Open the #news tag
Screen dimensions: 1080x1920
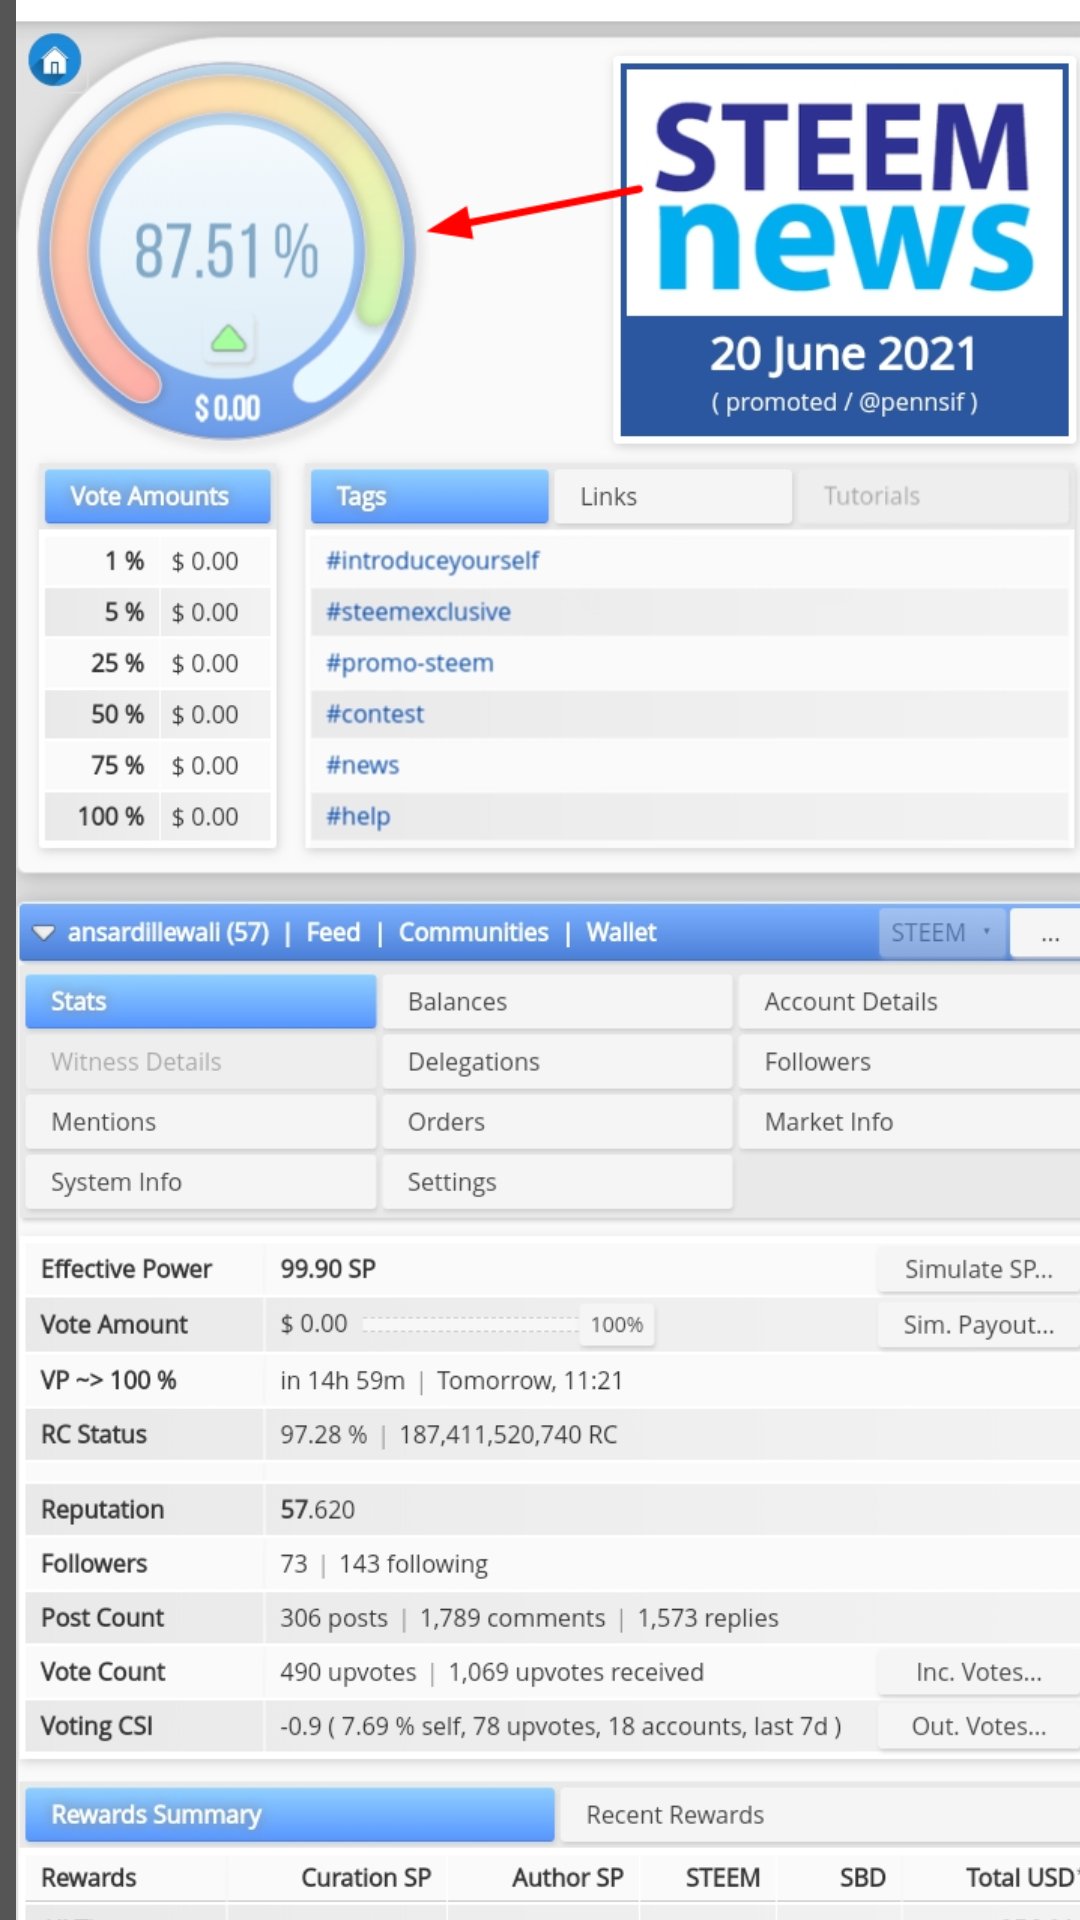coord(362,765)
